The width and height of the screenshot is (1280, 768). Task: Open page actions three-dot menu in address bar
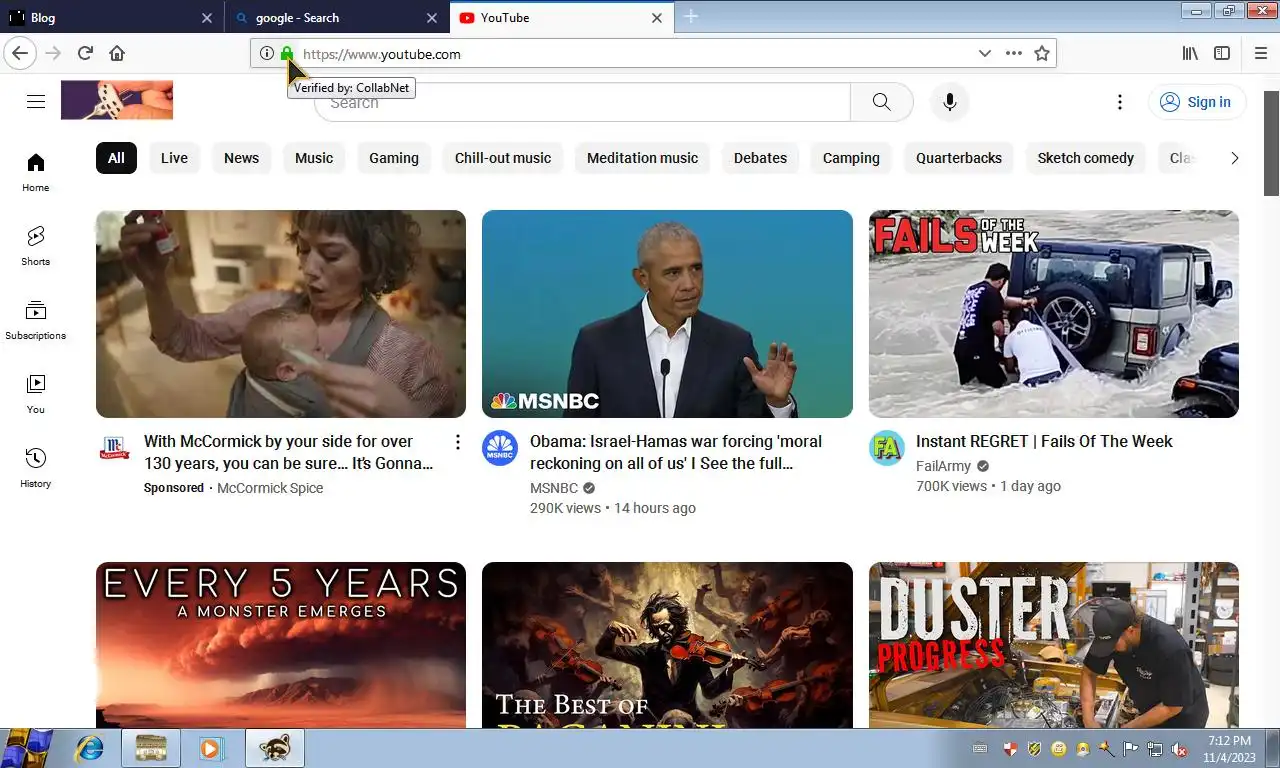tap(1014, 53)
